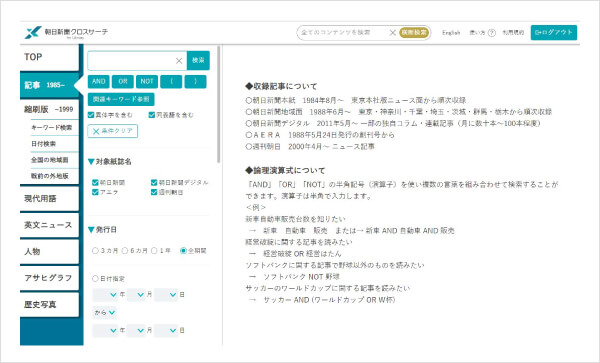Open 関連キーワード参照 button

point(121,99)
